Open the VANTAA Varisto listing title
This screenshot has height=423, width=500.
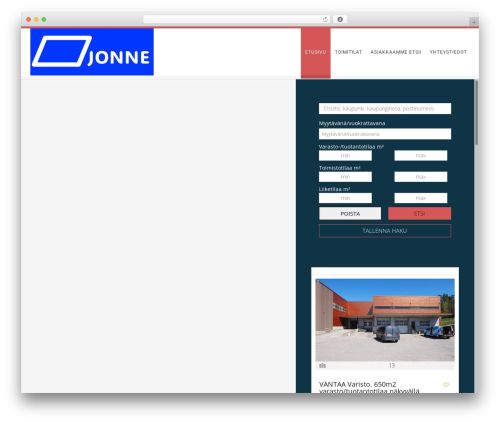click(x=369, y=388)
